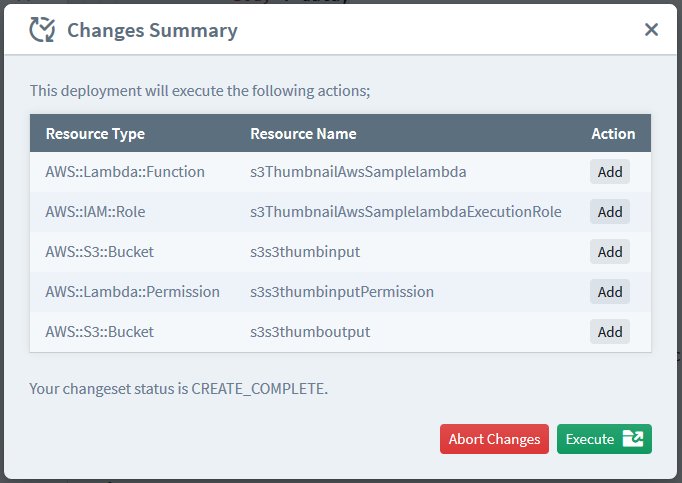Viewport: 682px width, 483px height.
Task: Click Add badge for s3ThumbnailAwsSamplelambda
Action: (610, 172)
